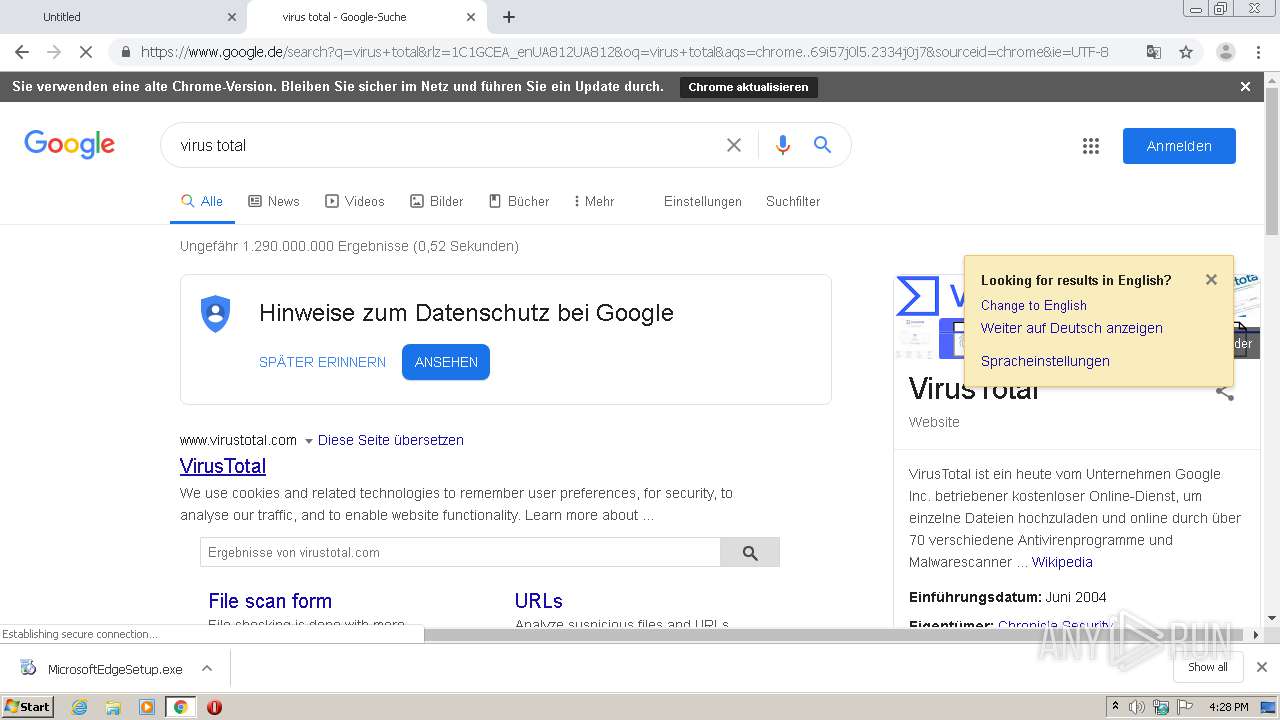Close the downloads bar
This screenshot has height=720, width=1280.
pos(1262,667)
